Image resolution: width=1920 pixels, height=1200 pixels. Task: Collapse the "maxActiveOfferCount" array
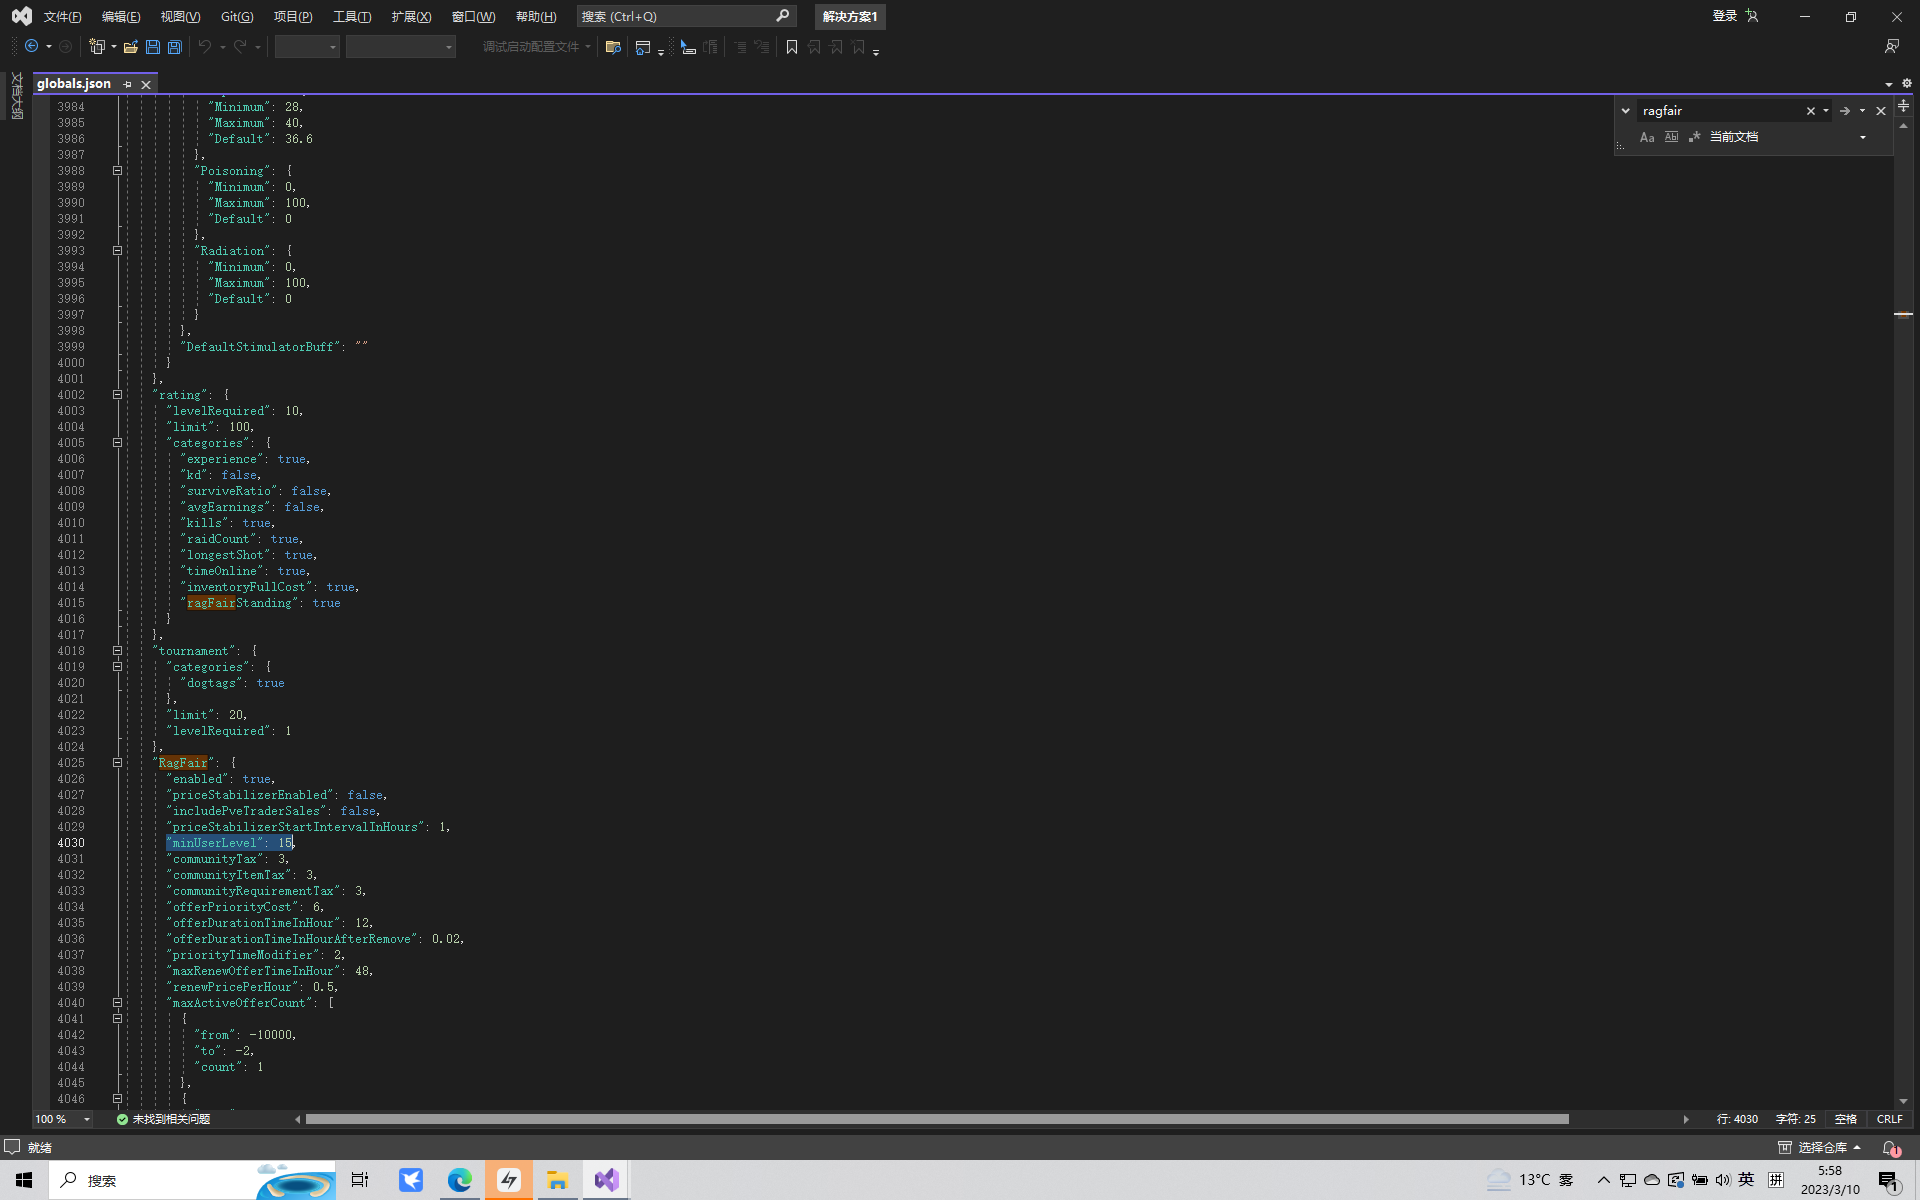tap(117, 1003)
